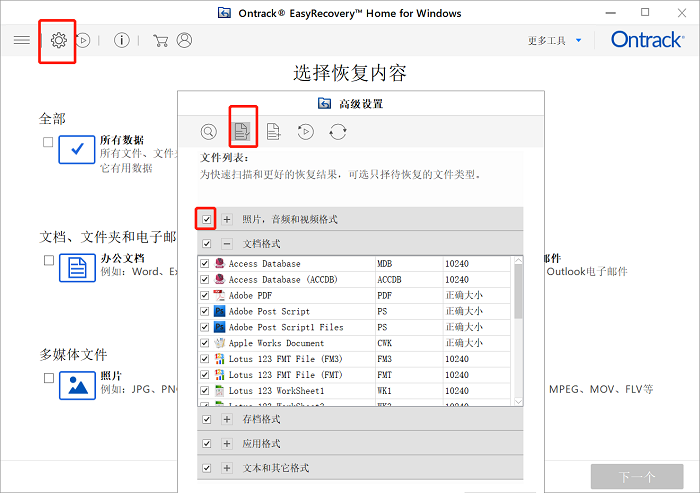Toggle the Adobe PDF checkbox
Viewport: 700px width, 493px height.
coord(205,296)
